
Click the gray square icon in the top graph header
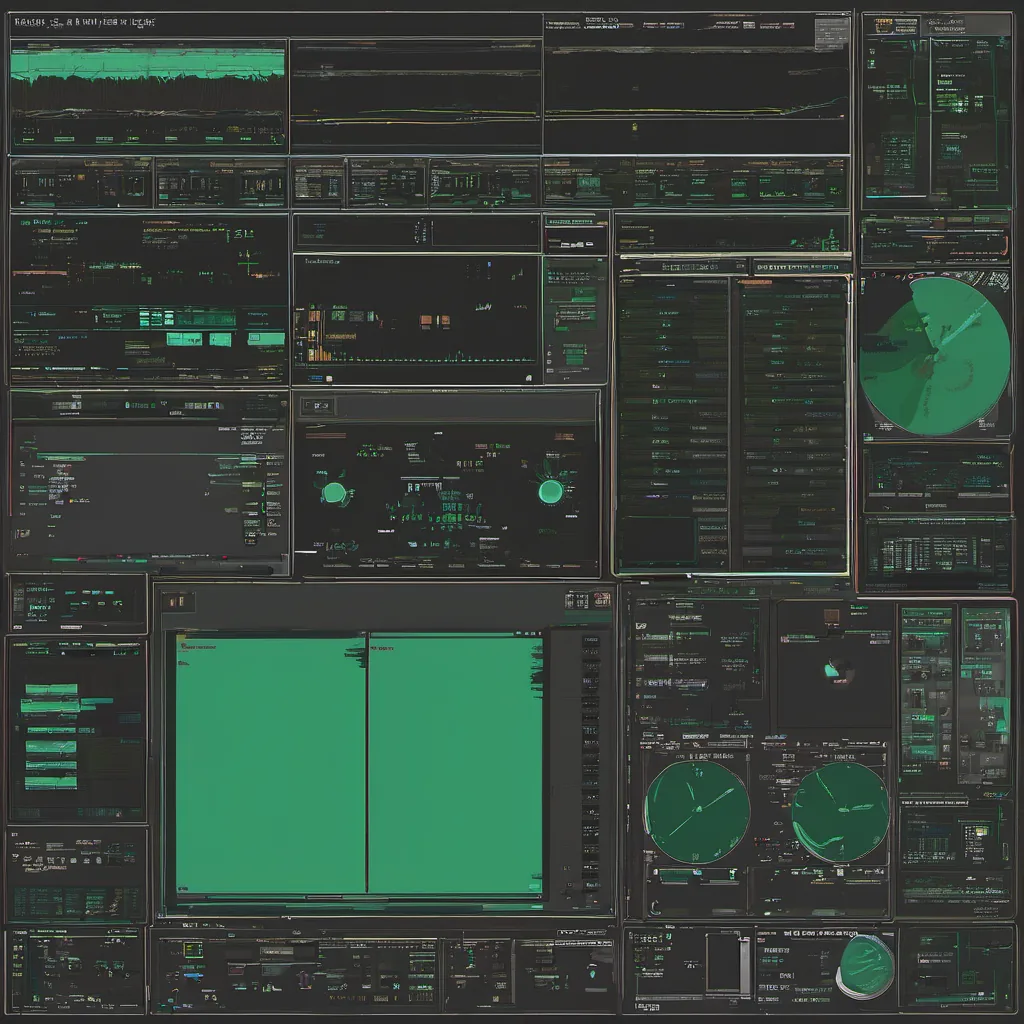click(x=830, y=32)
